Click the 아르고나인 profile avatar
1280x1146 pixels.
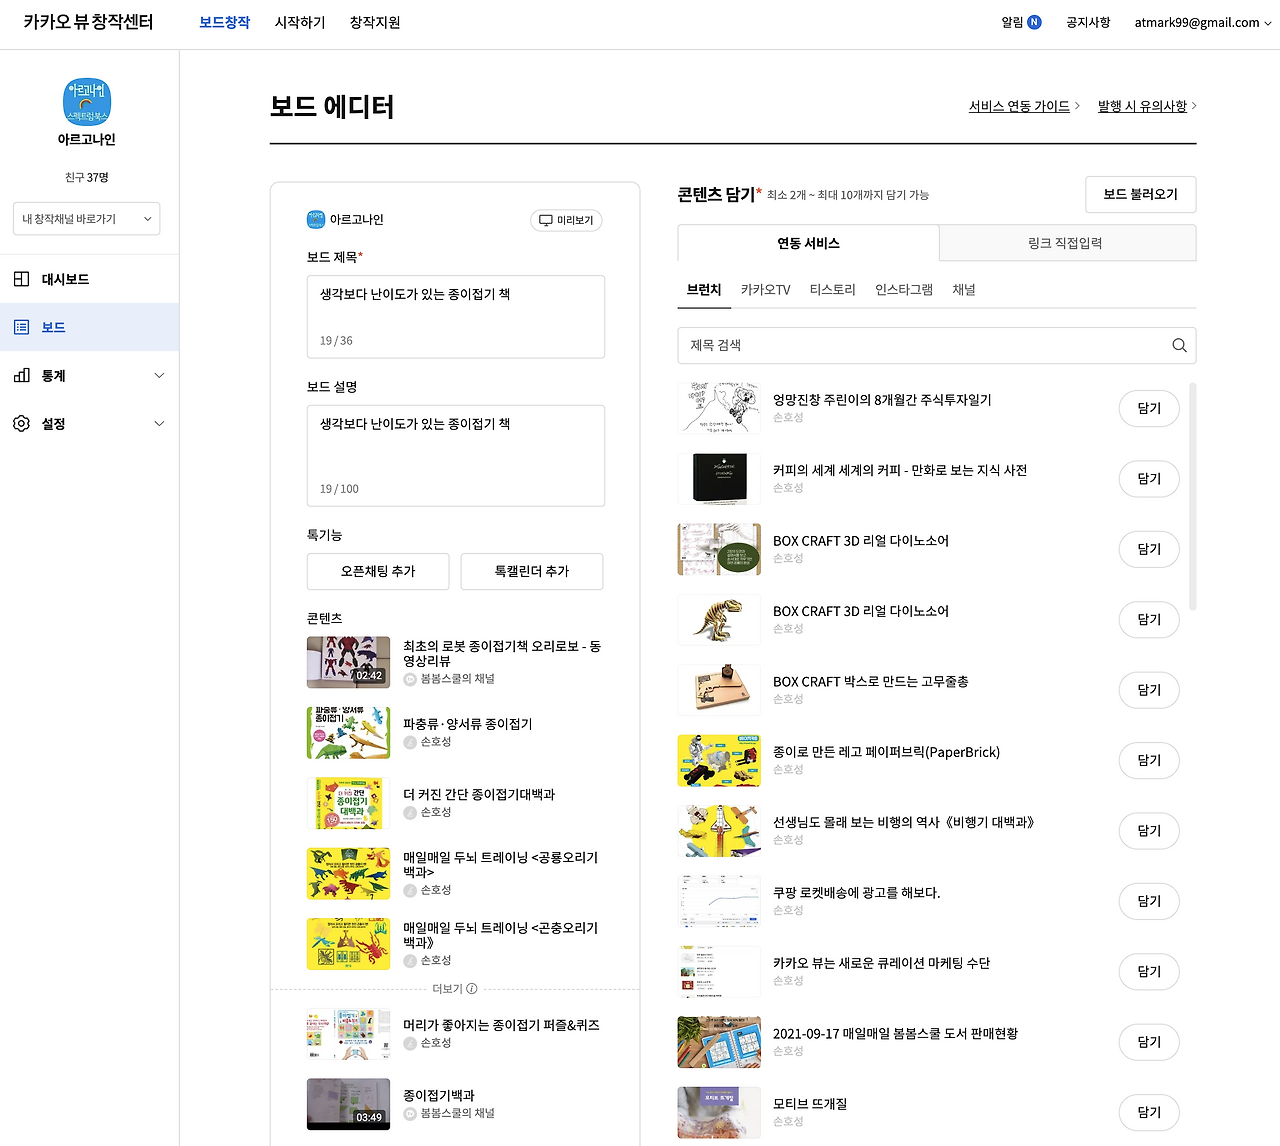click(85, 101)
